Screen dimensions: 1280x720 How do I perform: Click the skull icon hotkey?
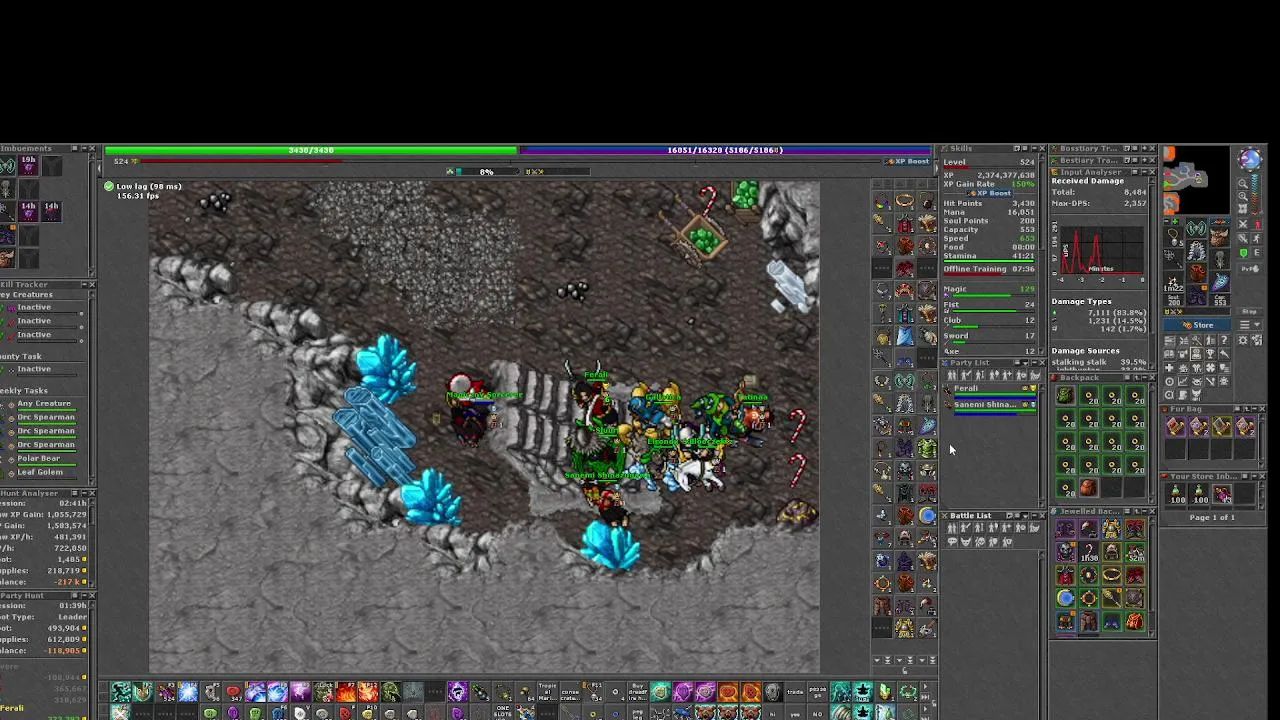[772, 692]
